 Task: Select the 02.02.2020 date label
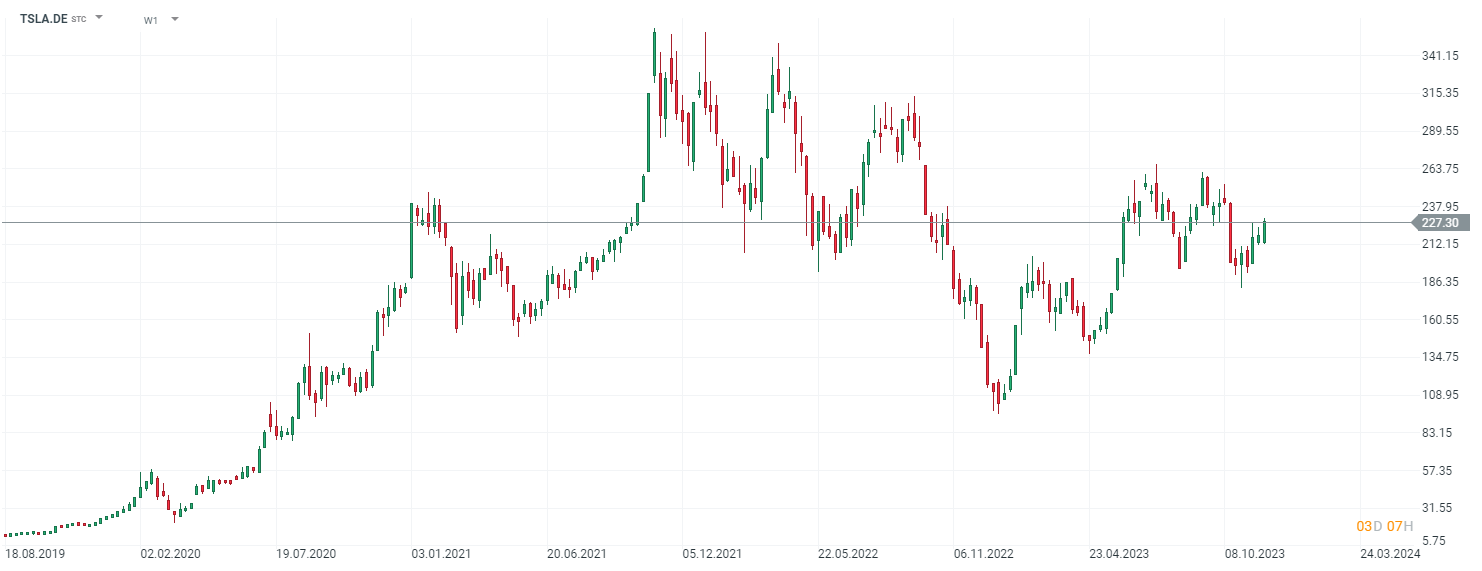click(168, 553)
